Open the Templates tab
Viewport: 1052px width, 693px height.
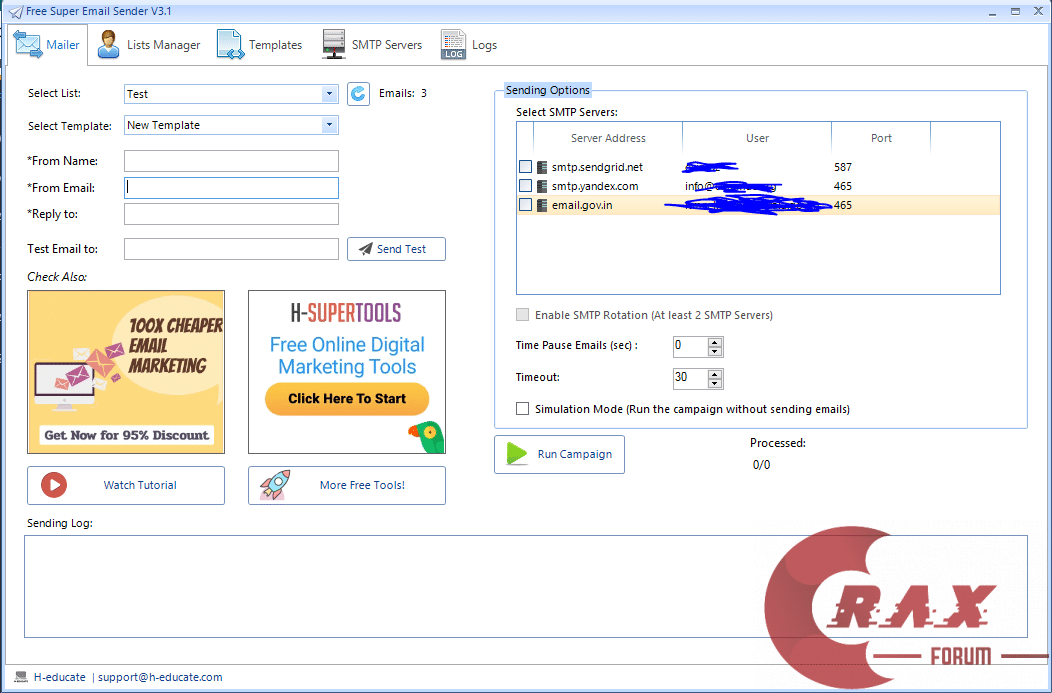tap(260, 45)
